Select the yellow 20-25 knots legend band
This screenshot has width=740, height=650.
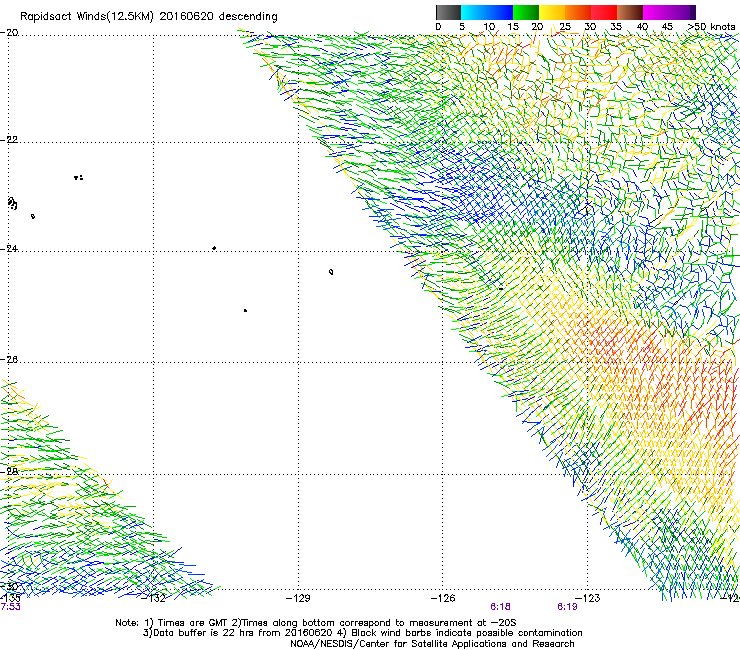point(552,12)
